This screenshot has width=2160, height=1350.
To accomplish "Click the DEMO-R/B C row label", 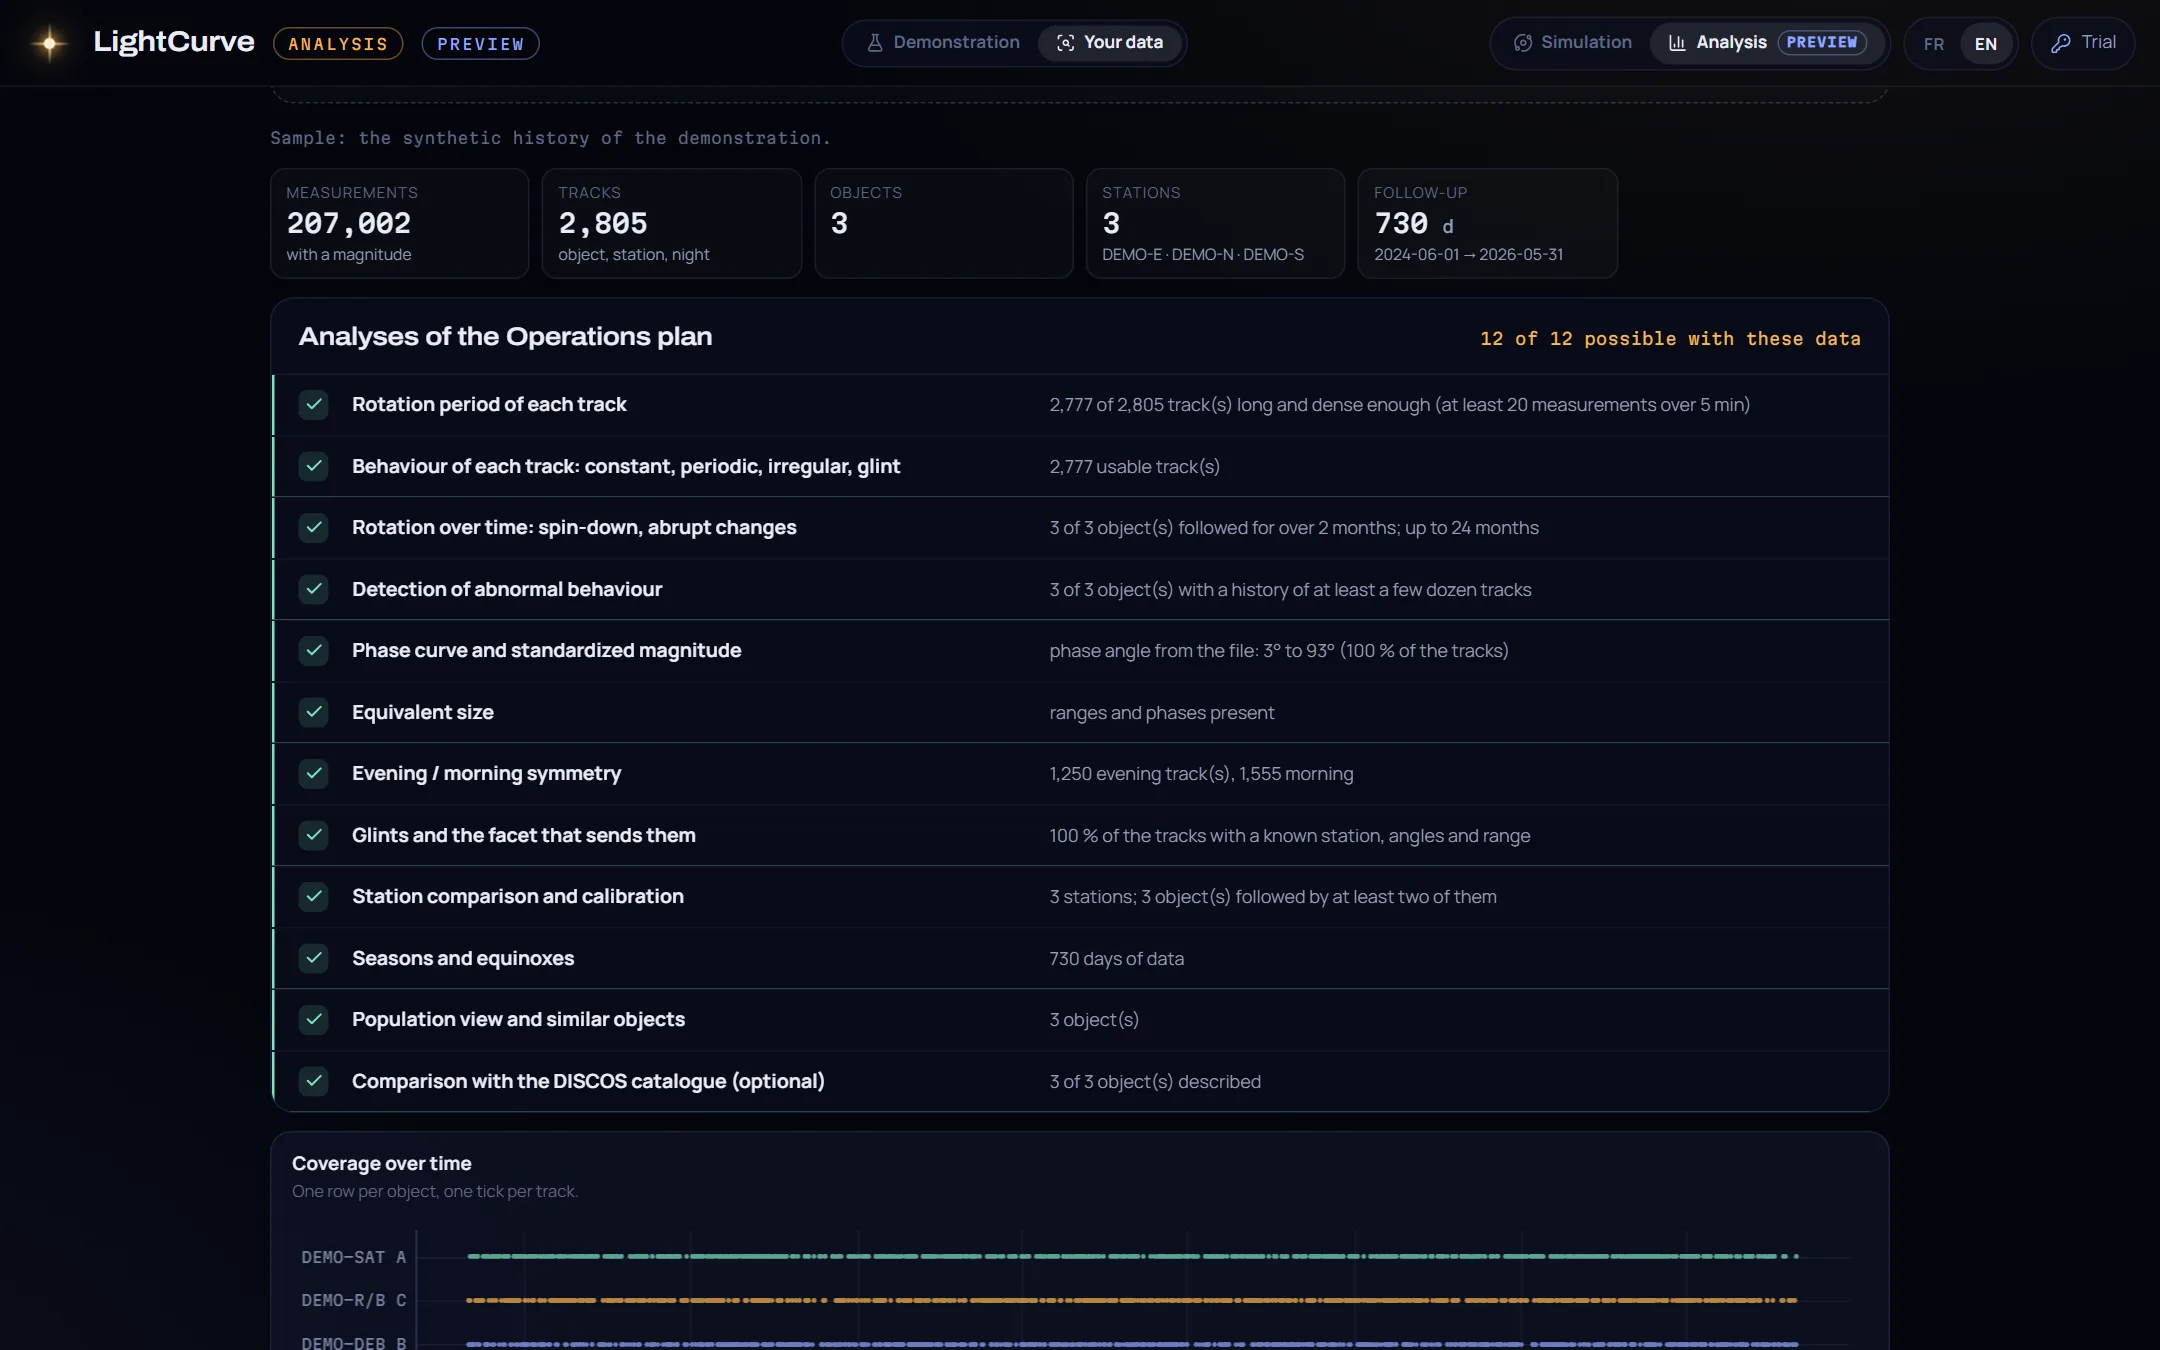I will pyautogui.click(x=354, y=1300).
